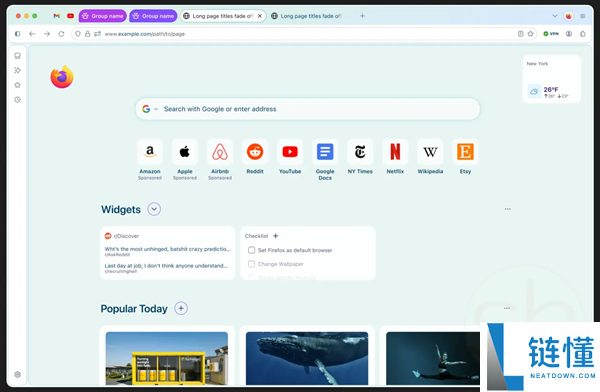Close the active Long page titles tab
The image size is (600, 392).
click(x=260, y=16)
